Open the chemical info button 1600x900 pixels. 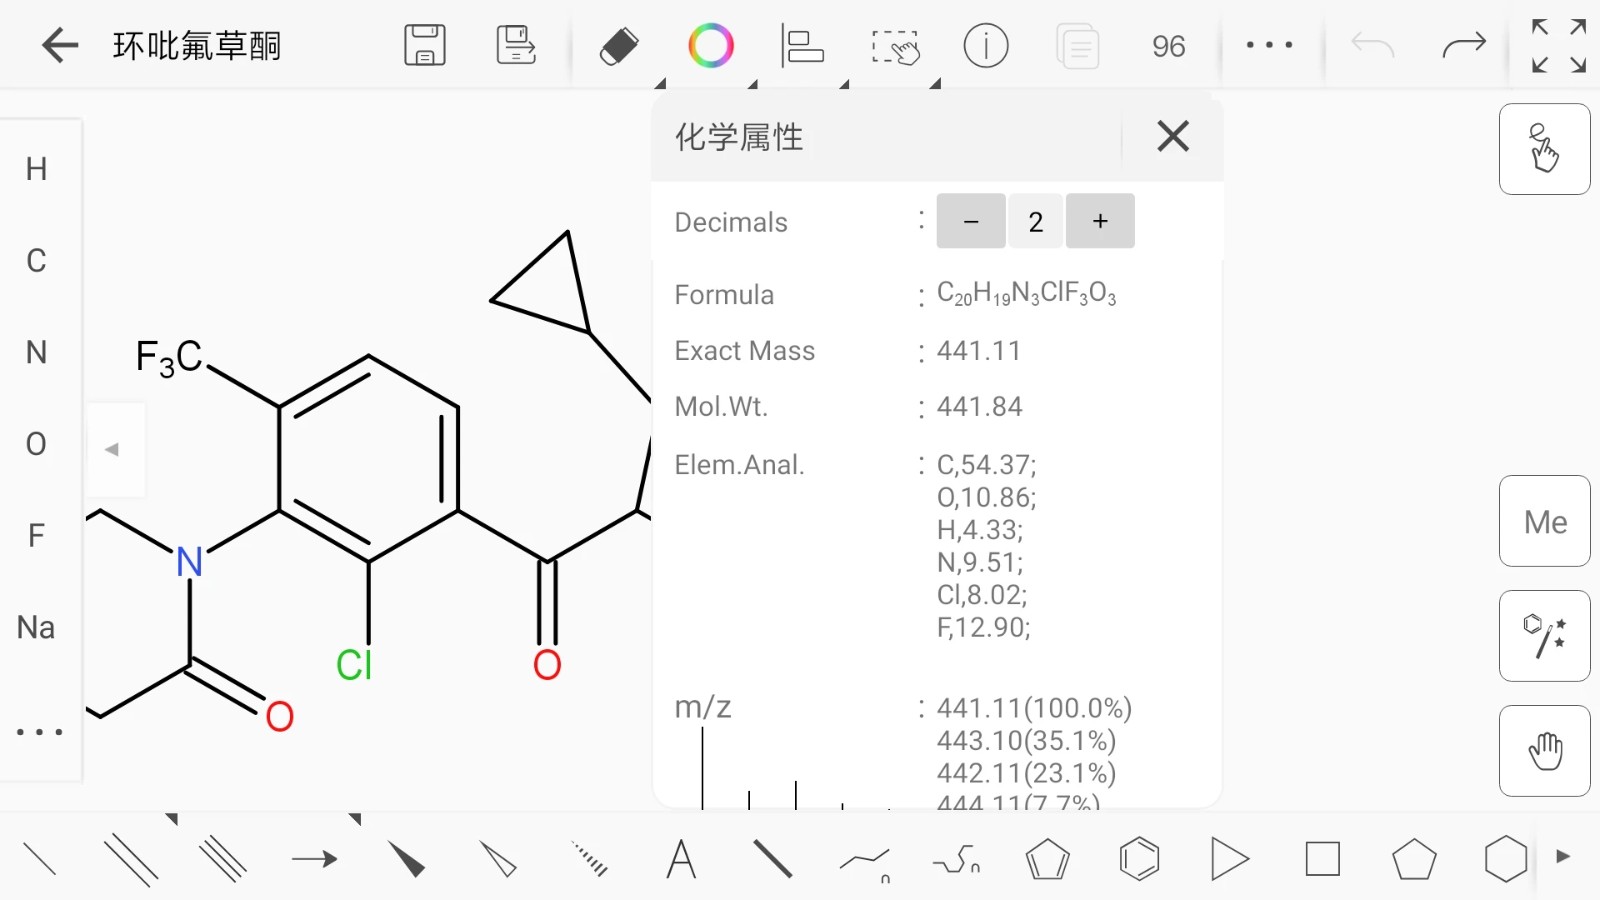[x=986, y=46]
